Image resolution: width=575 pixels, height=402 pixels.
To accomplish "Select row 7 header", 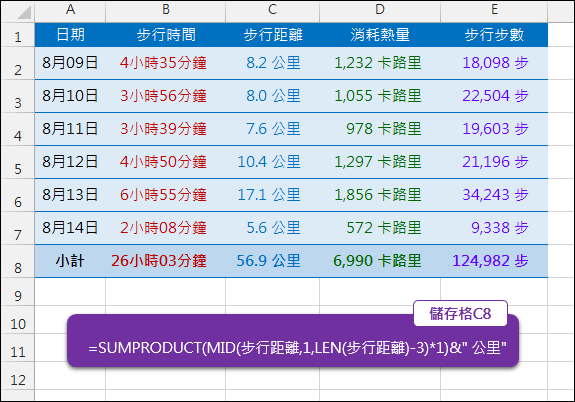I will point(18,228).
